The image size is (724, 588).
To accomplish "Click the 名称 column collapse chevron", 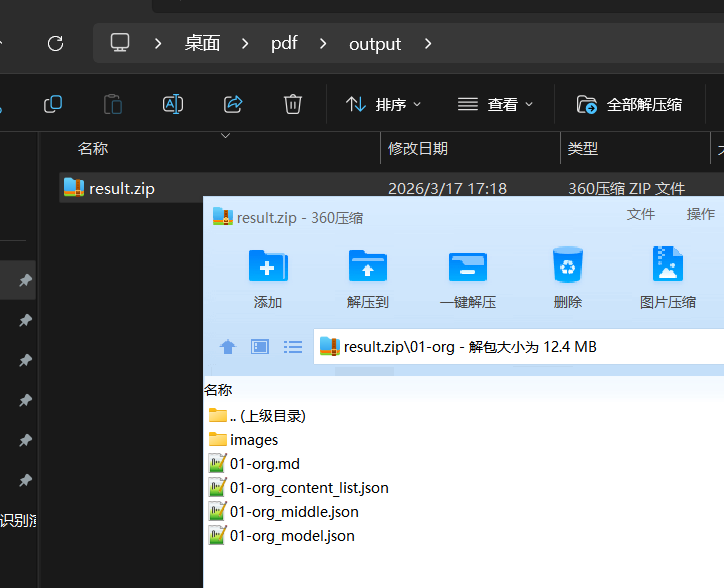I will (225, 136).
